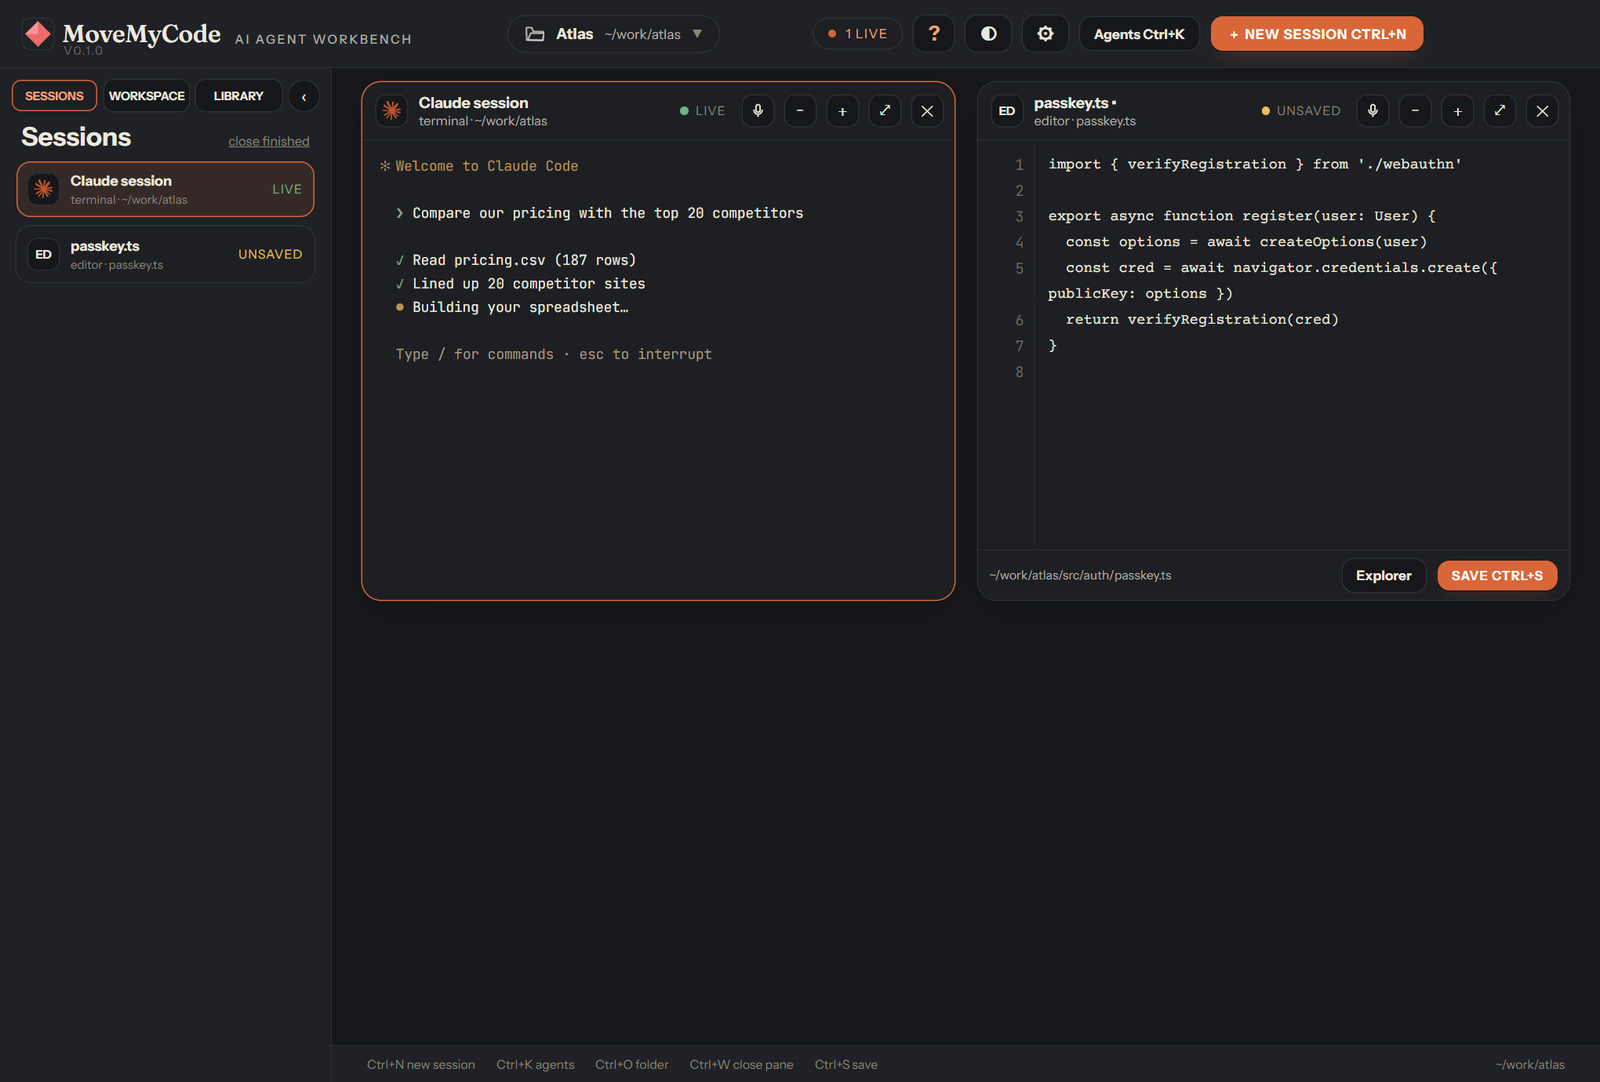
Task: Click the 'Compare our pricing' prompt line
Action: tap(600, 214)
